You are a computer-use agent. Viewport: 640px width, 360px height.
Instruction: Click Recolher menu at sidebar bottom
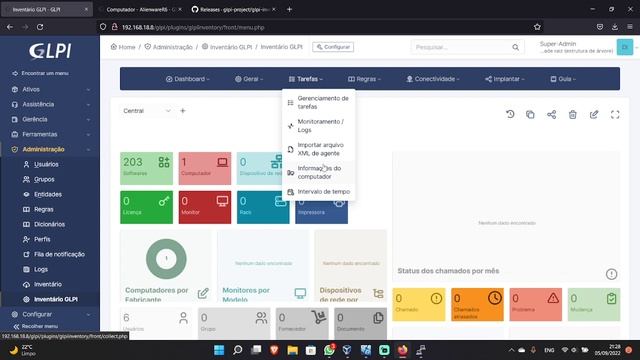[x=36, y=326]
